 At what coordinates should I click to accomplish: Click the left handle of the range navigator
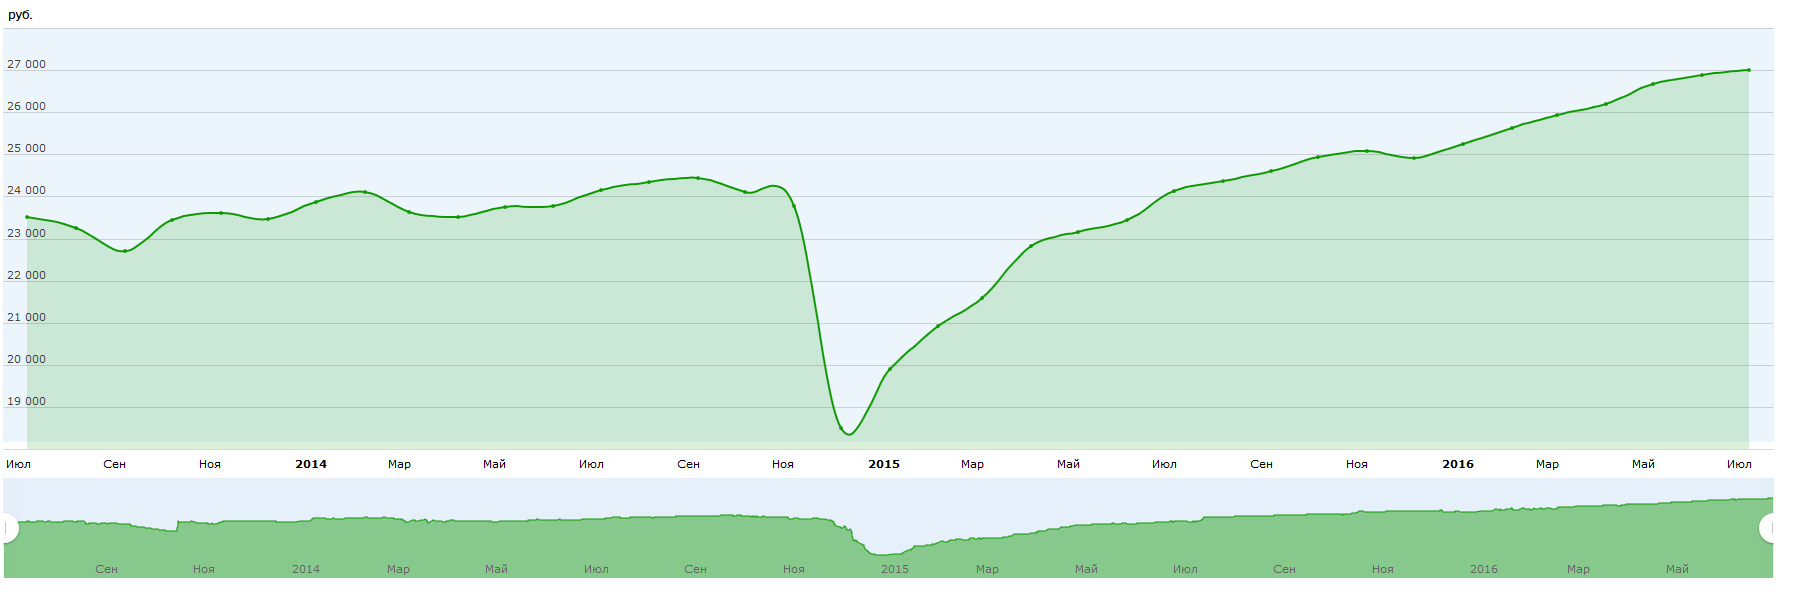[x=7, y=528]
